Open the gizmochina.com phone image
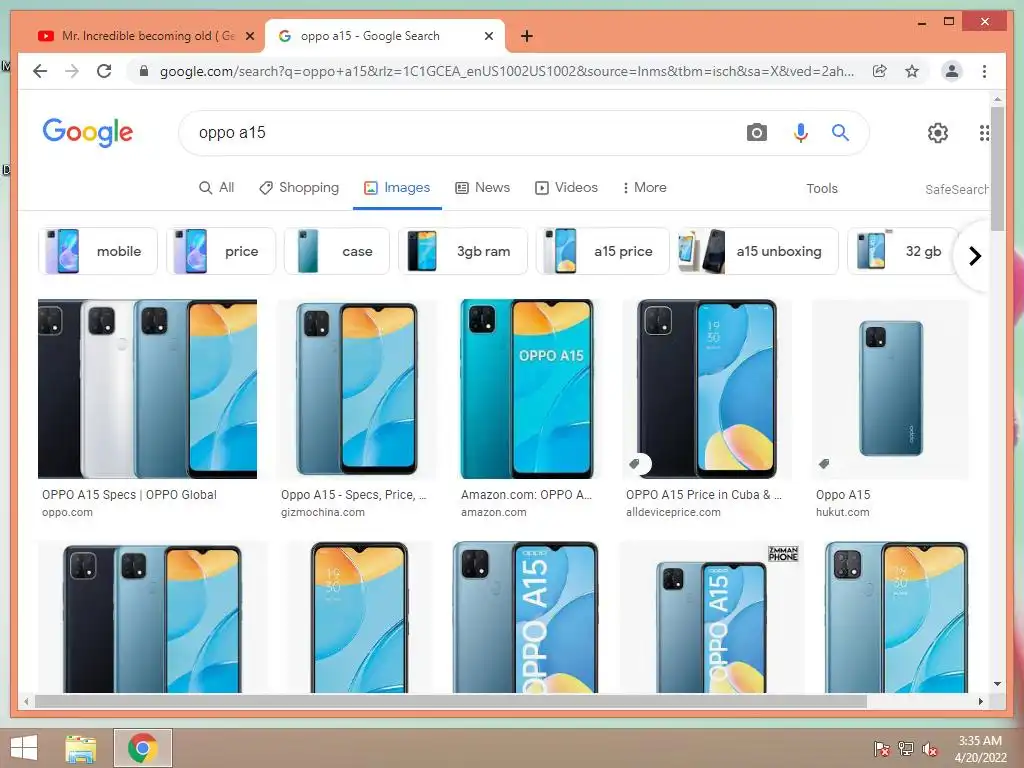Viewport: 1024px width, 768px height. click(356, 389)
